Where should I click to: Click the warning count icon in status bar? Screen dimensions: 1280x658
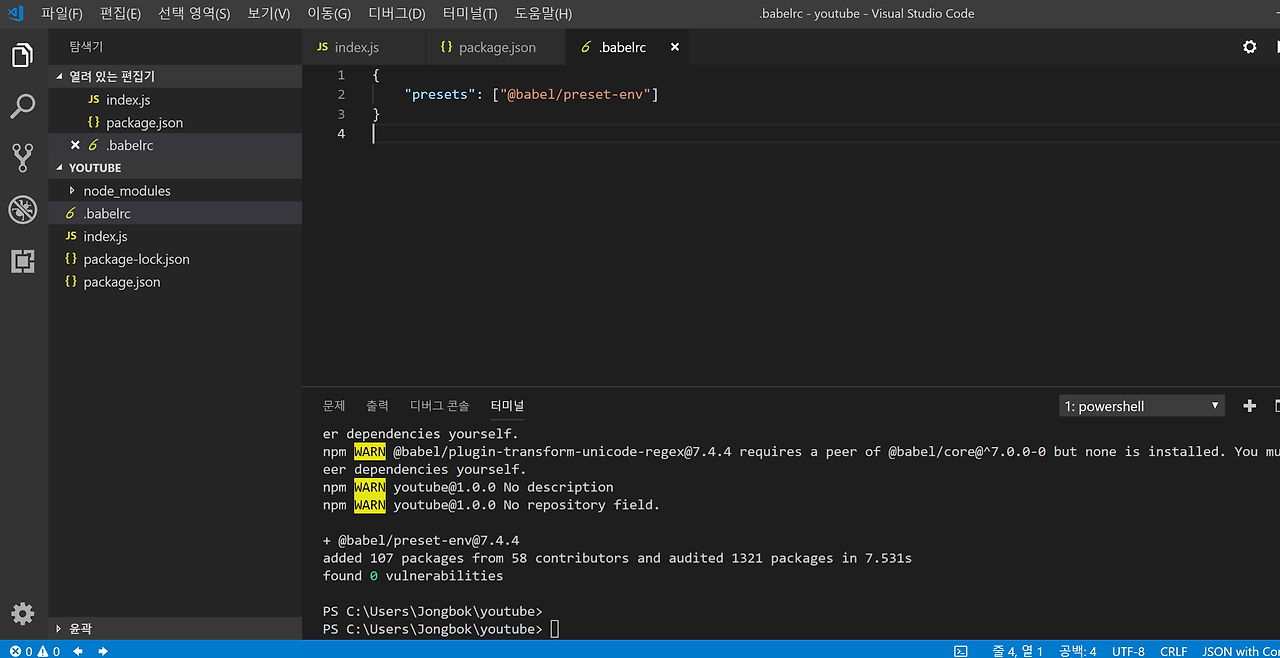pos(43,651)
